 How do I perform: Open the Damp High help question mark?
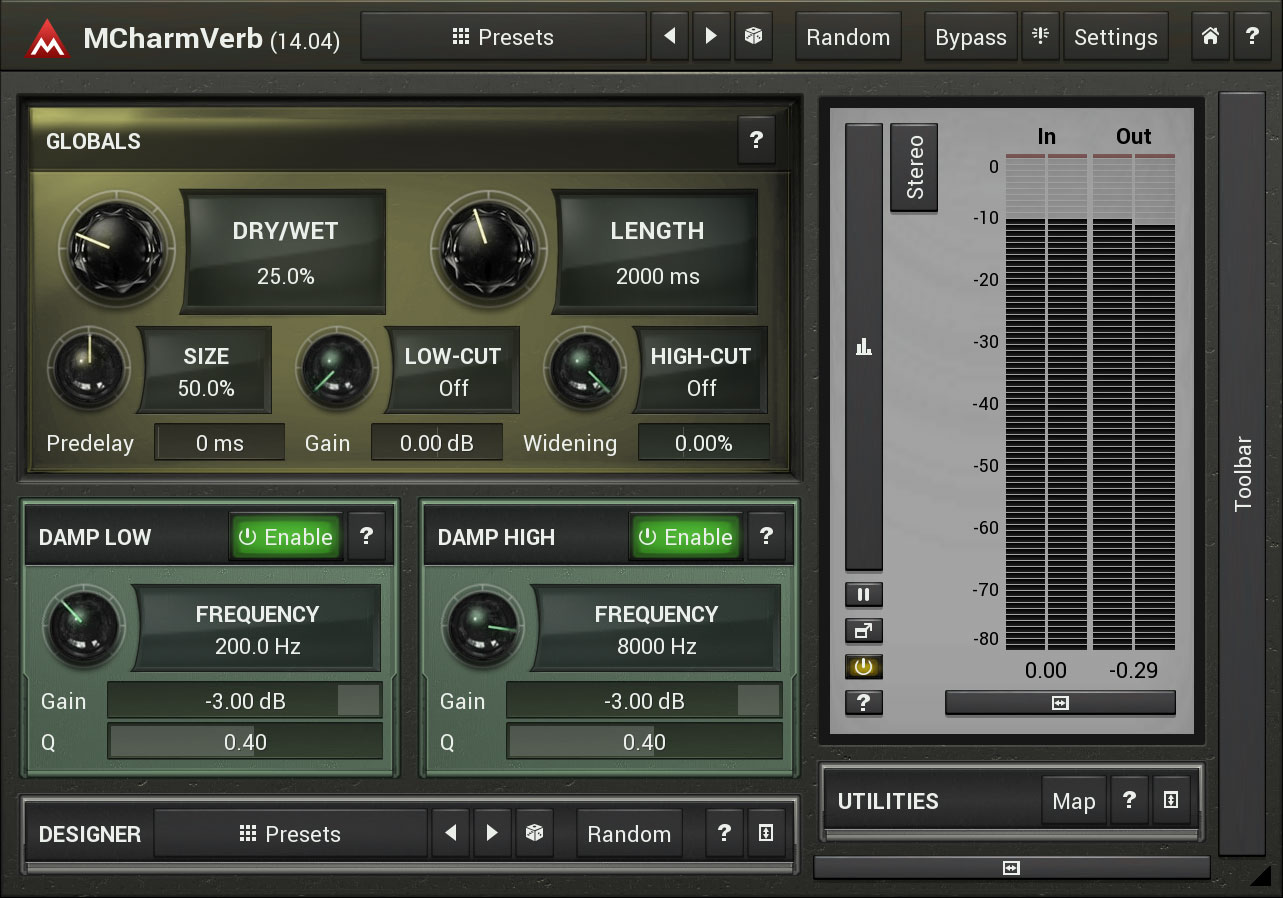(x=766, y=536)
